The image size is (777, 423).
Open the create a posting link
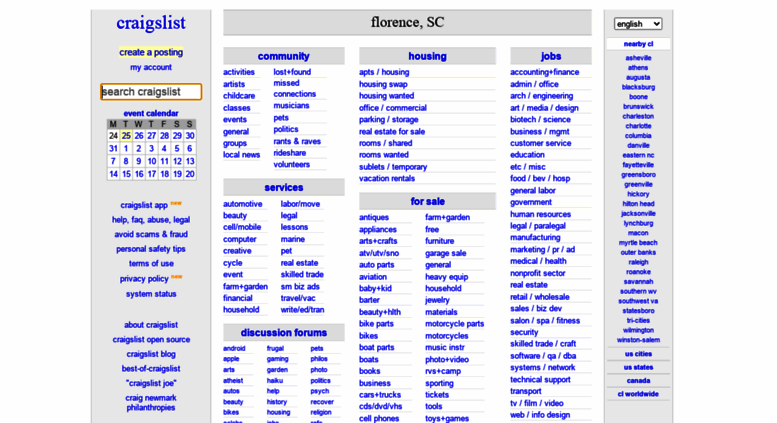point(151,52)
